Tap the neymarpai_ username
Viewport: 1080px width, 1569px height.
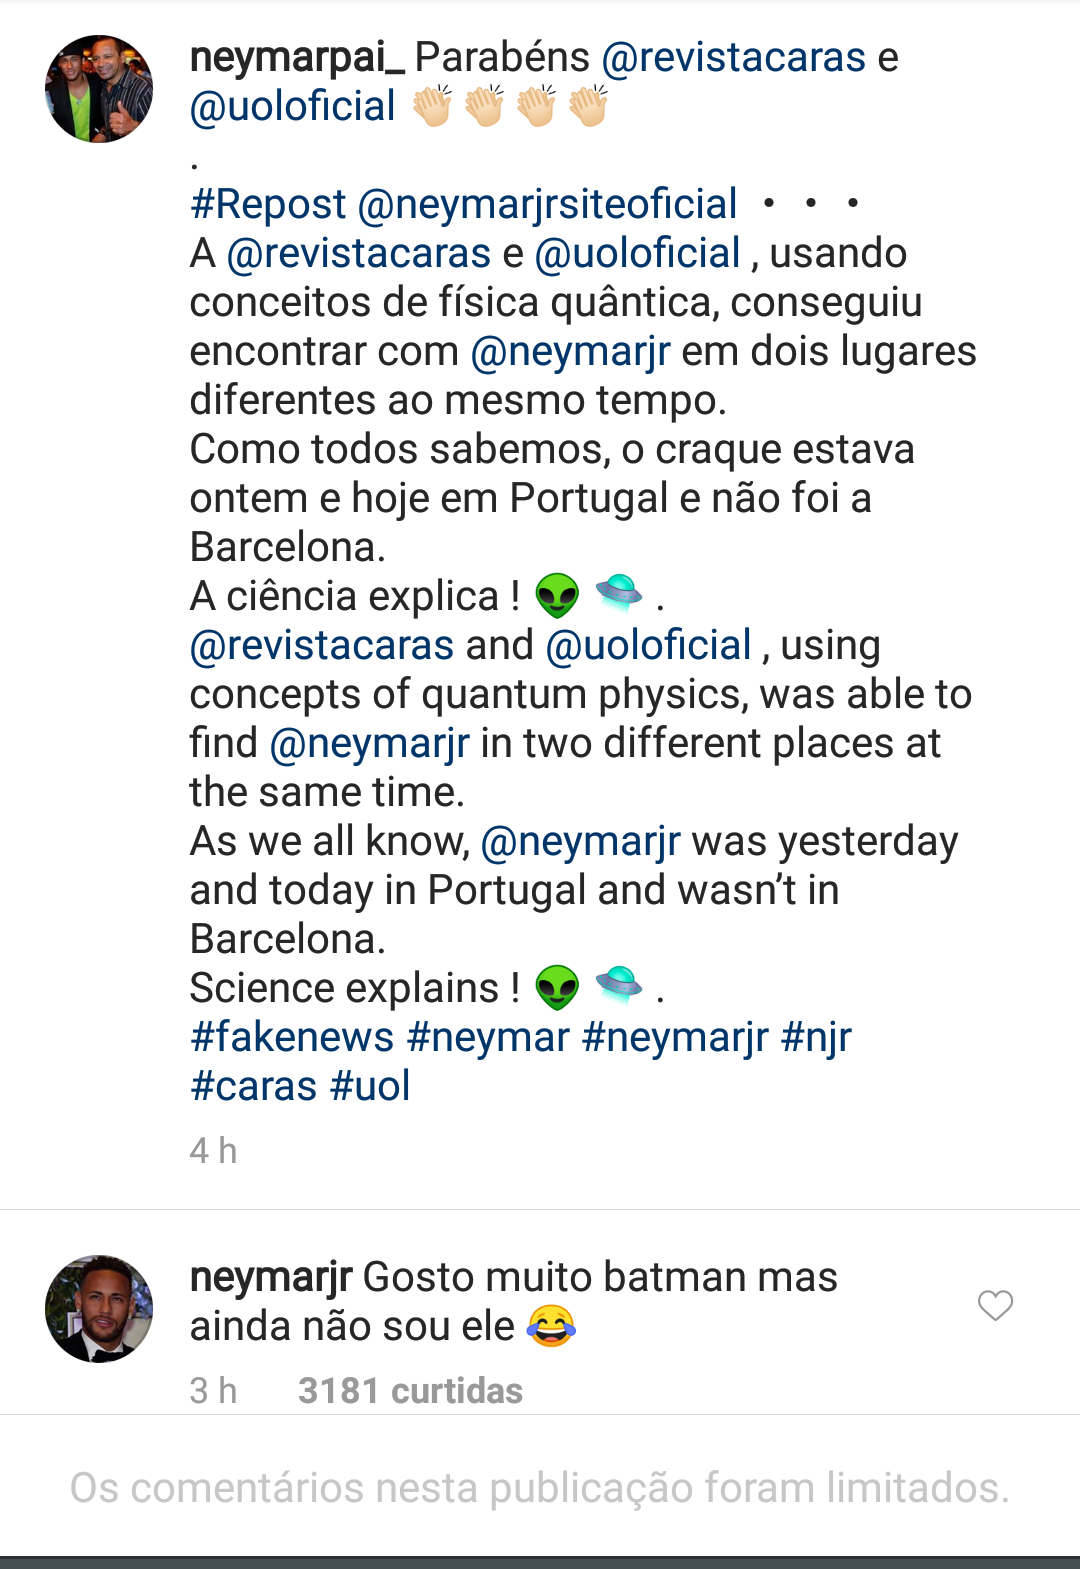[x=297, y=57]
